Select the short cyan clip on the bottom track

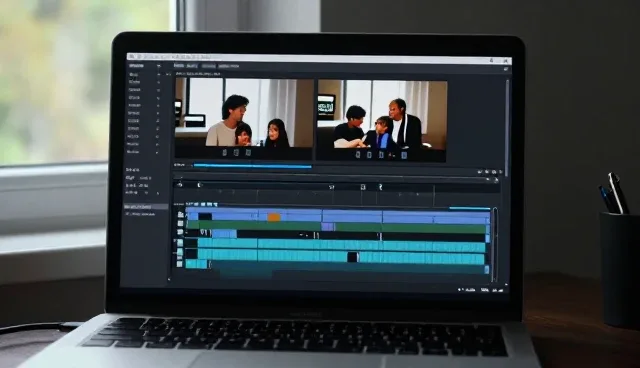pos(197,264)
